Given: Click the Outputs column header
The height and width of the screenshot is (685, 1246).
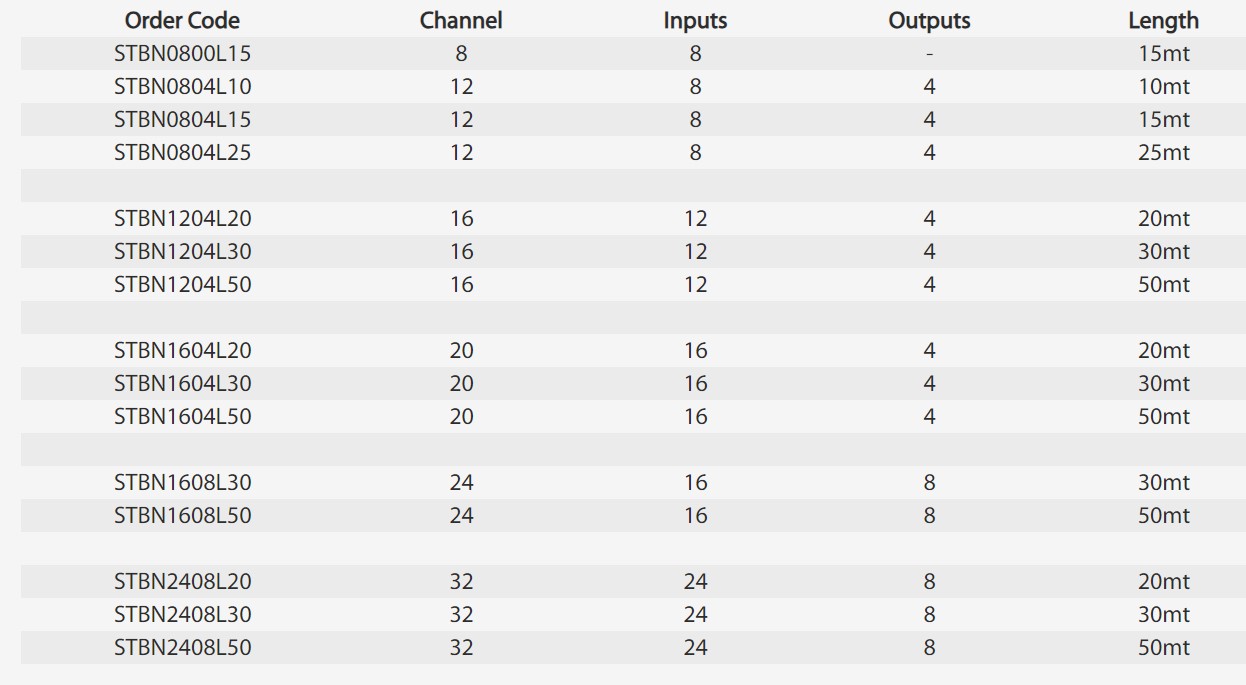Looking at the screenshot, I should click(929, 20).
